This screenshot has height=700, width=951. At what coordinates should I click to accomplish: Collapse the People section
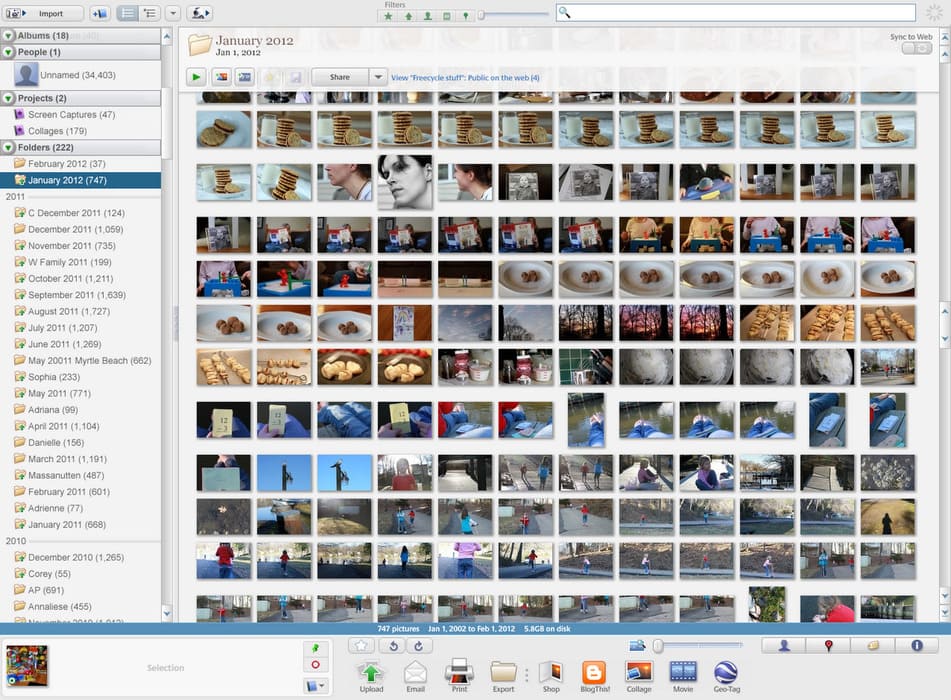[8, 52]
